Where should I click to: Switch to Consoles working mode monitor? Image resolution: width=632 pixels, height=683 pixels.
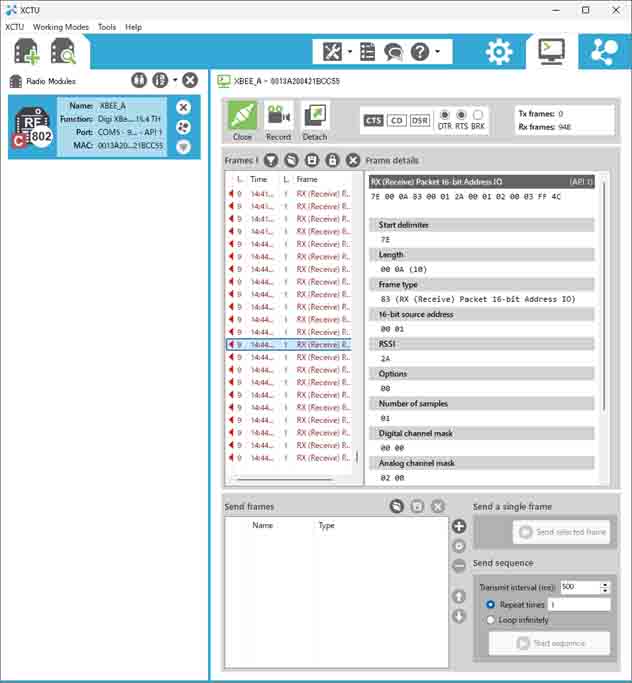click(551, 51)
